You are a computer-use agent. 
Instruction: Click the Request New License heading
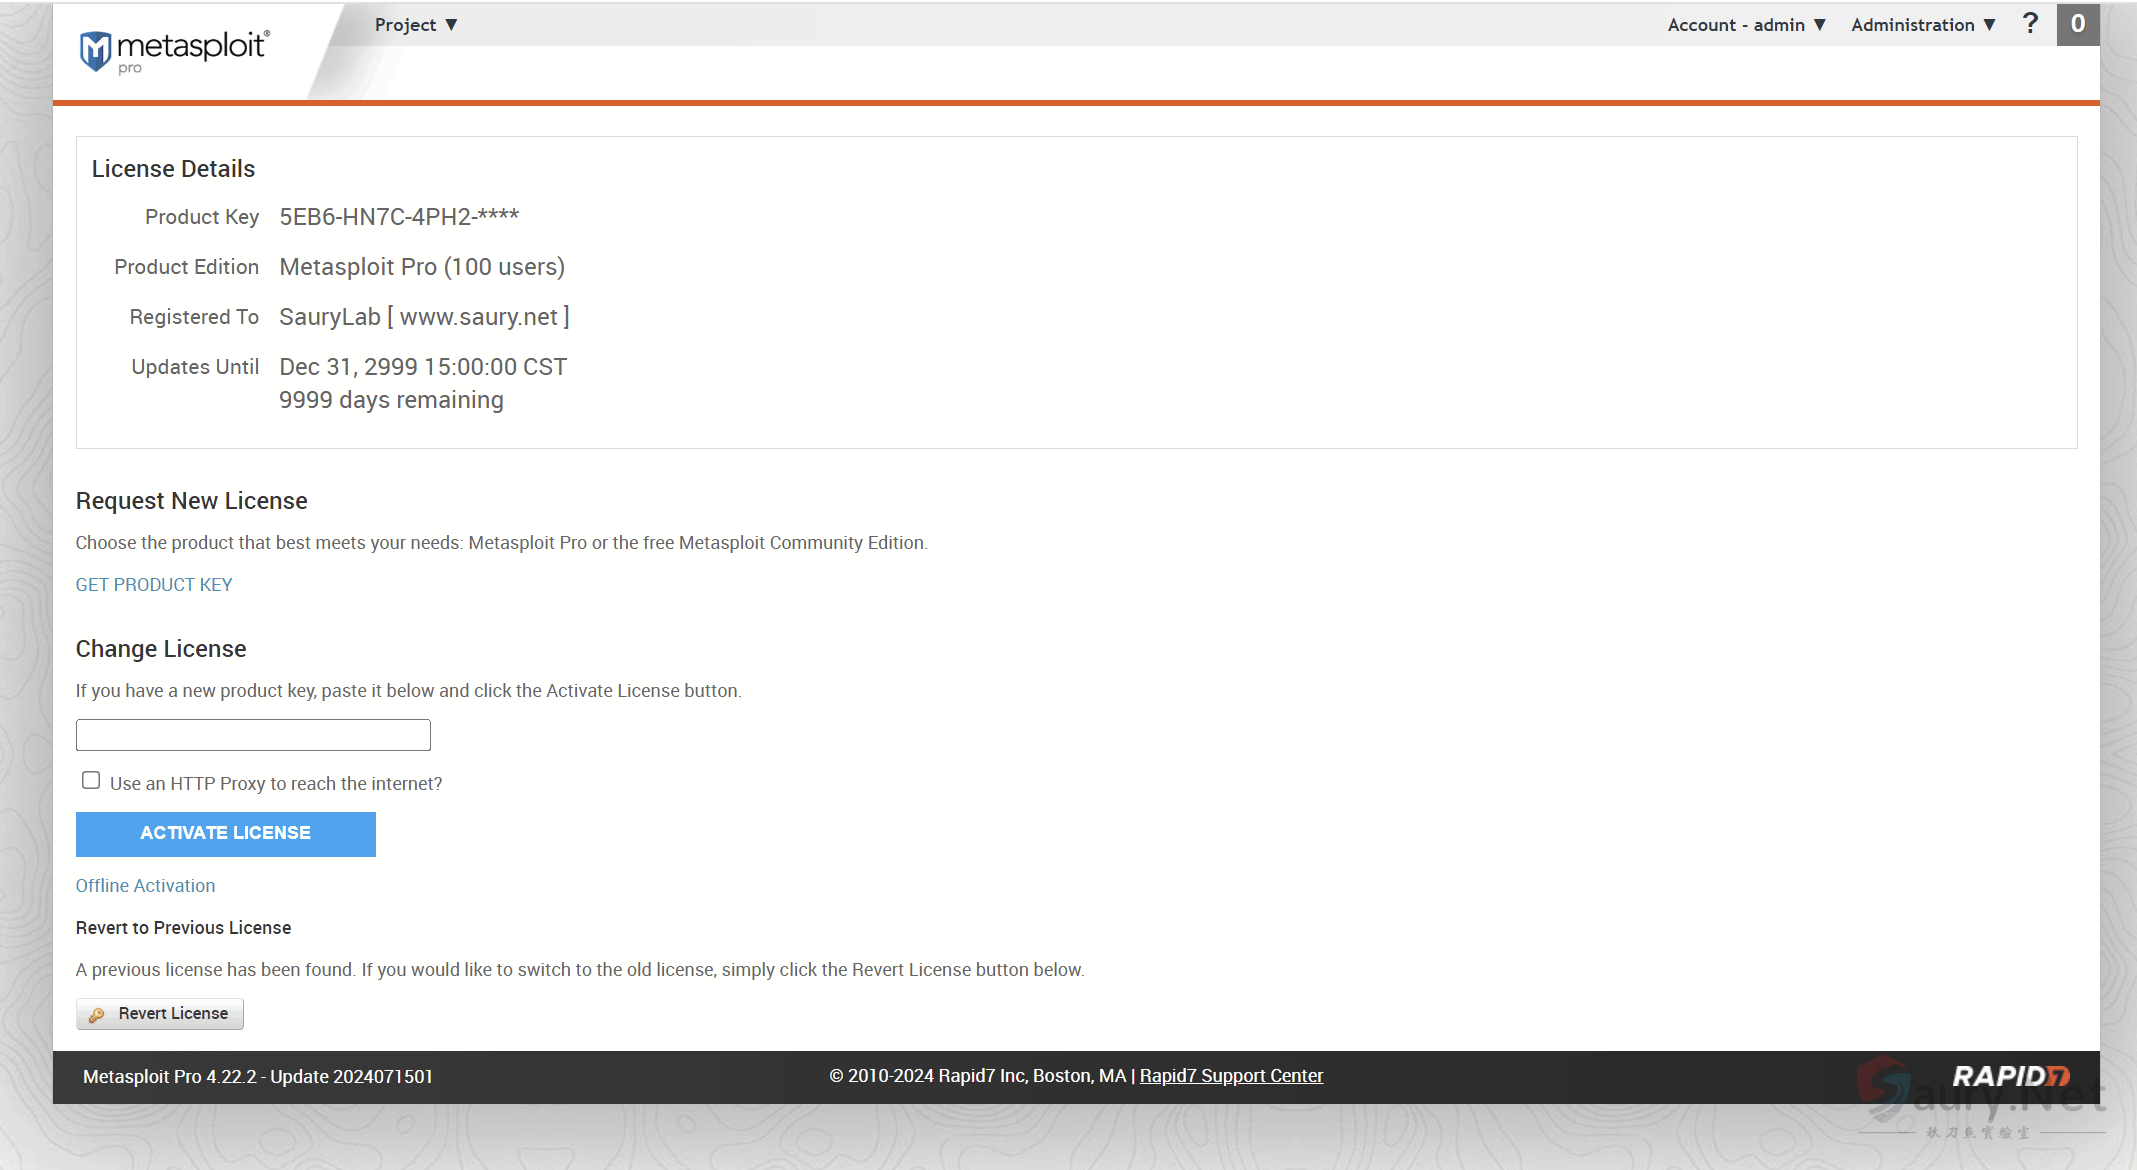(x=192, y=501)
